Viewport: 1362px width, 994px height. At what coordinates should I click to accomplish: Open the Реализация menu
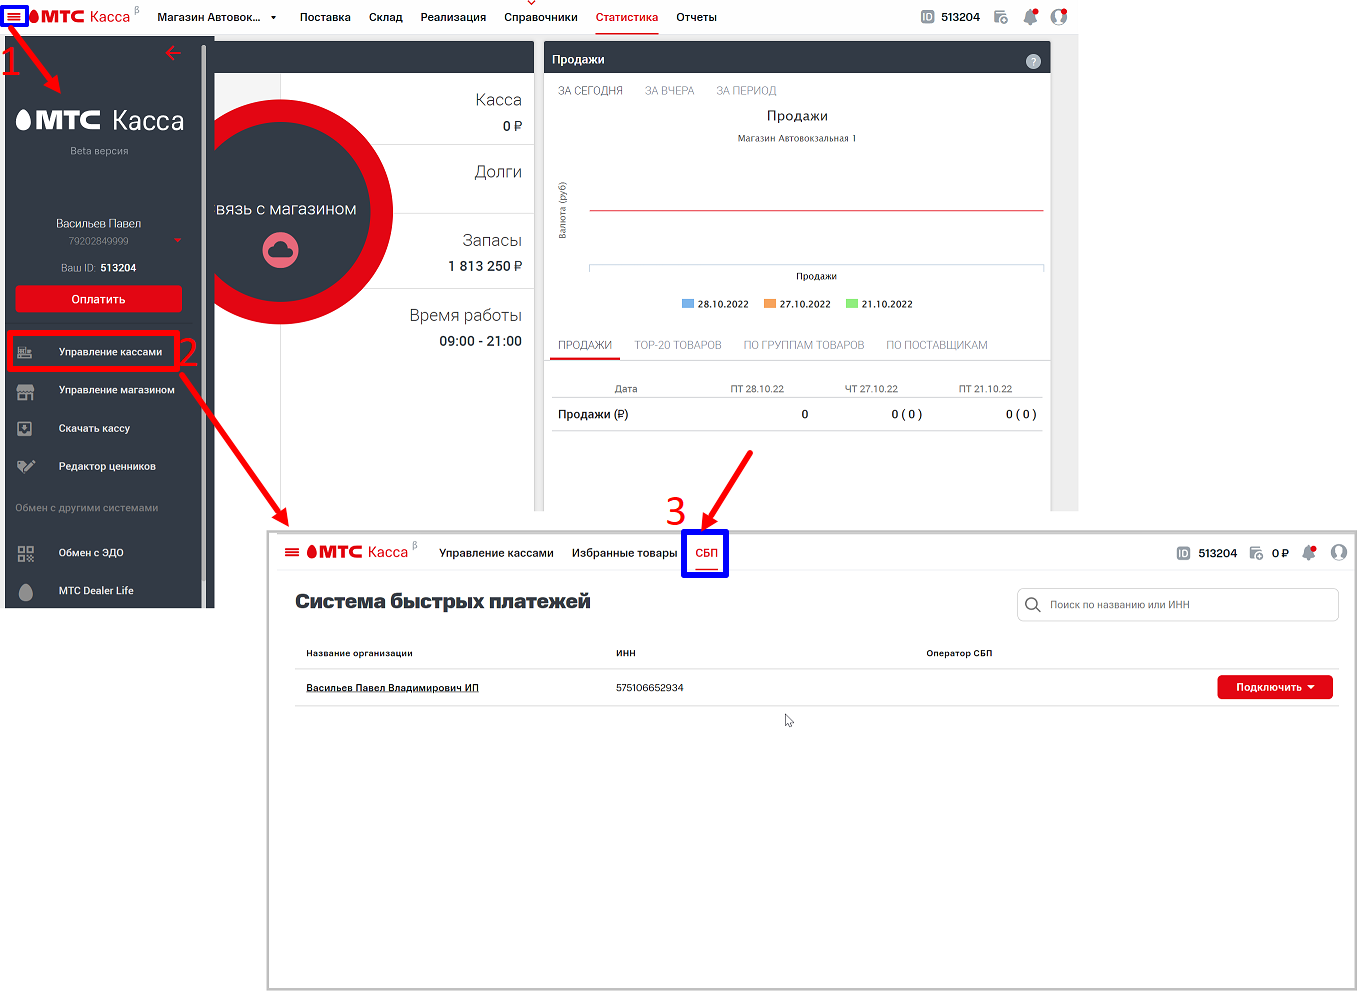click(x=453, y=17)
